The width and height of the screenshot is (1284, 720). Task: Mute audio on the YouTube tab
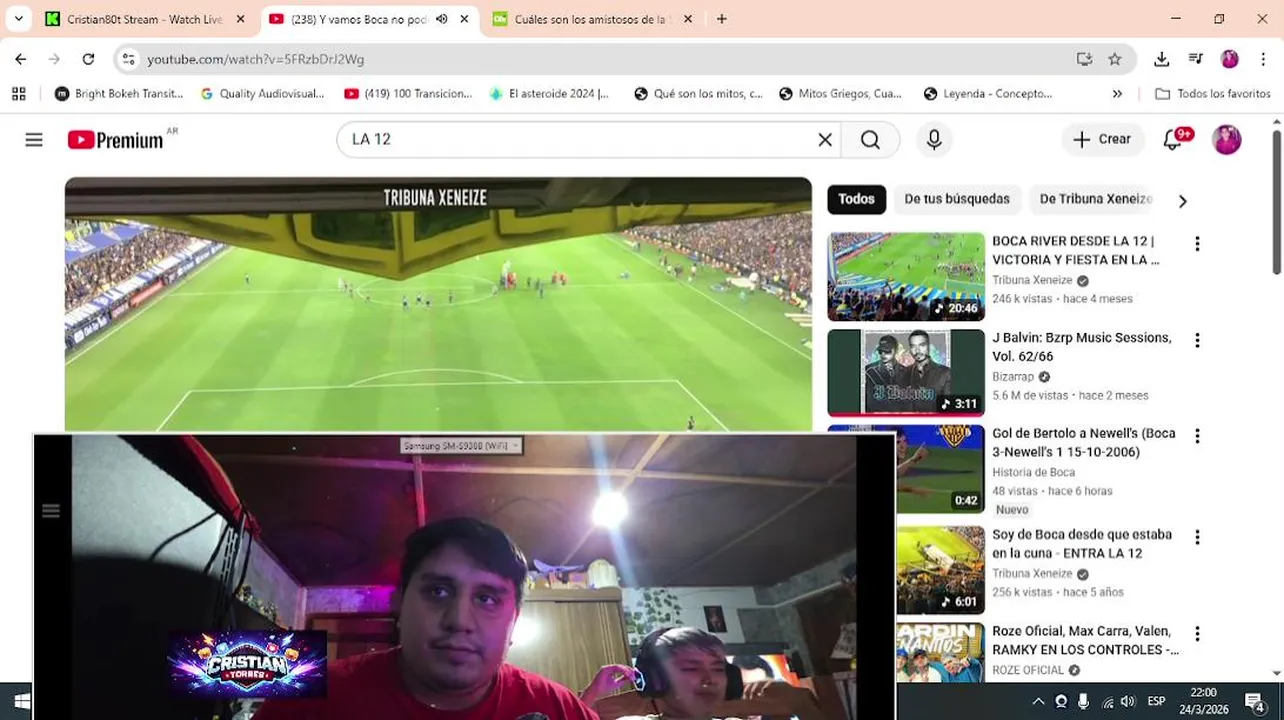point(441,19)
